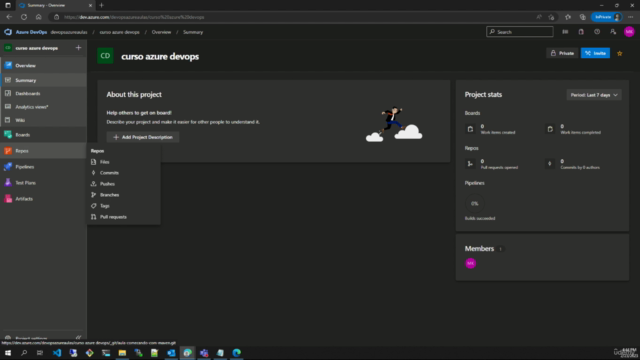Viewport: 640px width, 360px height.
Task: Click the Azure DevOps logo
Action: [8, 32]
